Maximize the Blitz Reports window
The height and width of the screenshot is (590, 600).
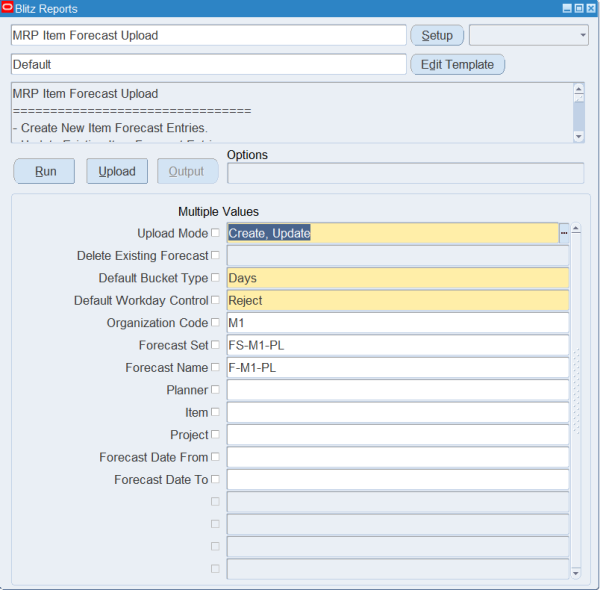(579, 8)
